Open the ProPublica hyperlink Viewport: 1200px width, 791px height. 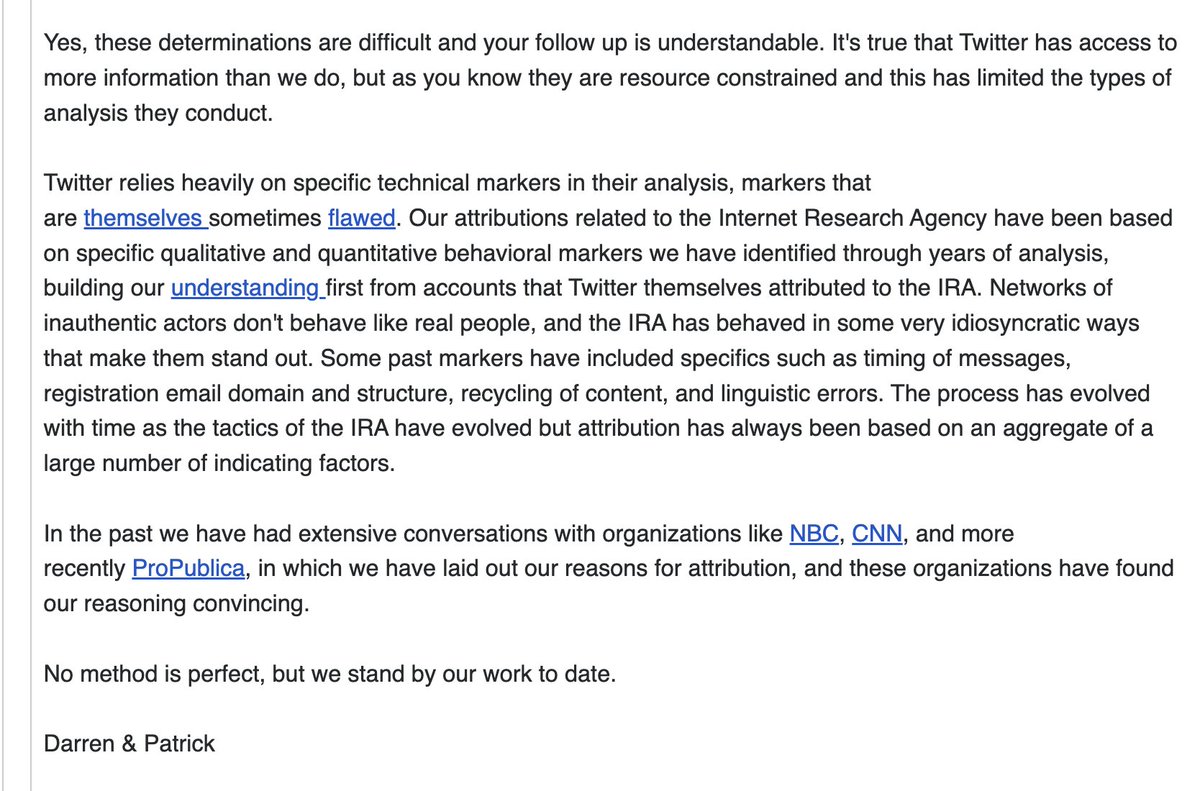click(188, 570)
